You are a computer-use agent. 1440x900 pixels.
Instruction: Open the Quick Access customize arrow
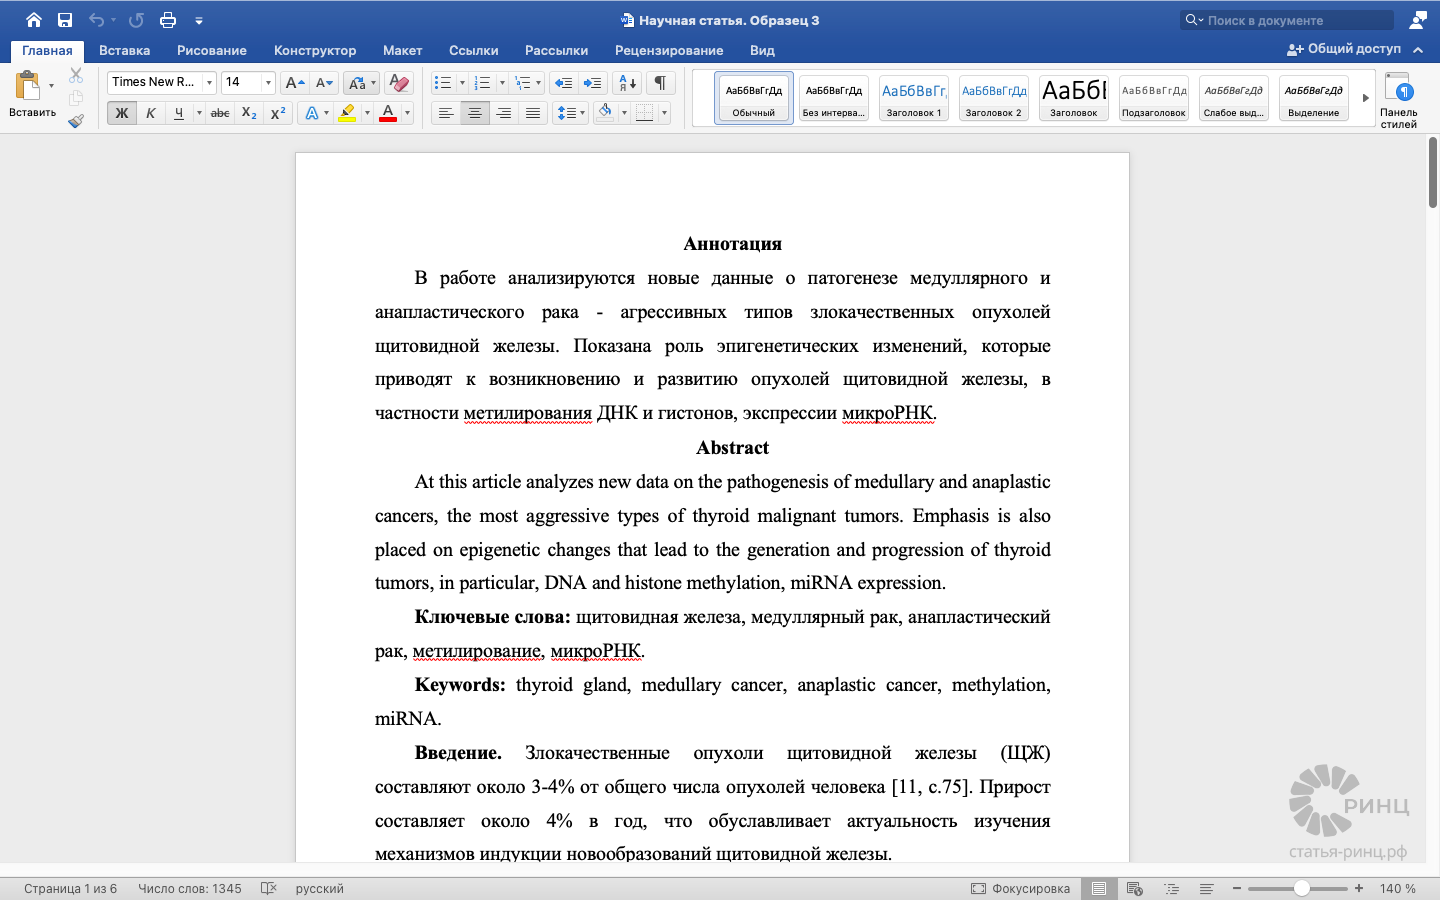199,20
